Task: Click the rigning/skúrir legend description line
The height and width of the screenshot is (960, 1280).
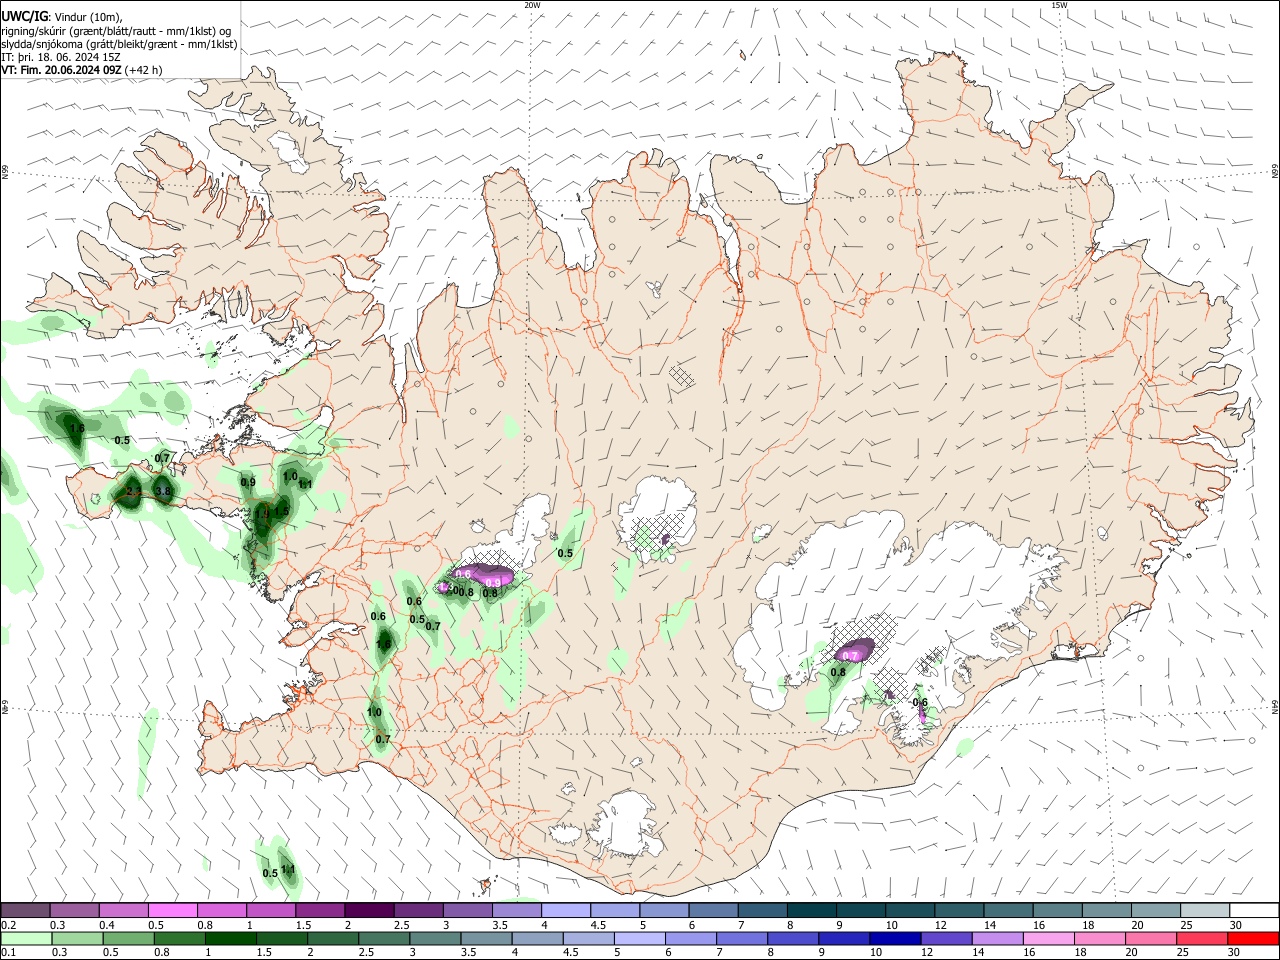Action: 116,31
